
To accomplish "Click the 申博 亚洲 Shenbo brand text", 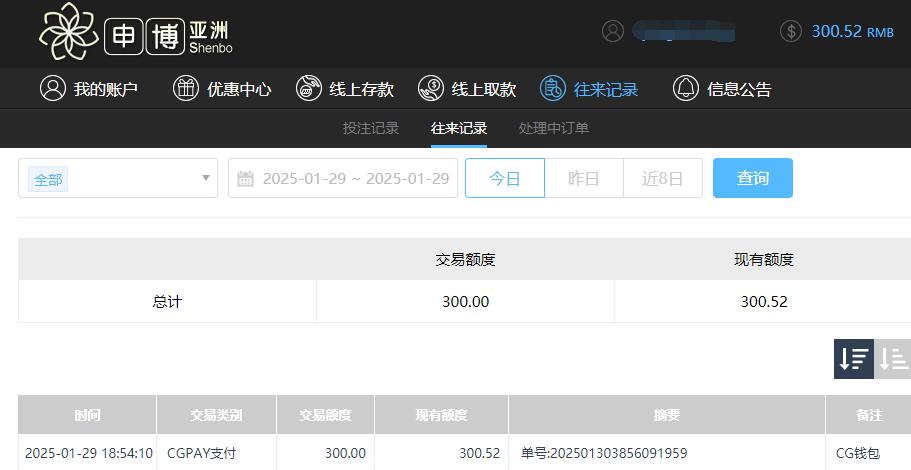I will point(168,37).
